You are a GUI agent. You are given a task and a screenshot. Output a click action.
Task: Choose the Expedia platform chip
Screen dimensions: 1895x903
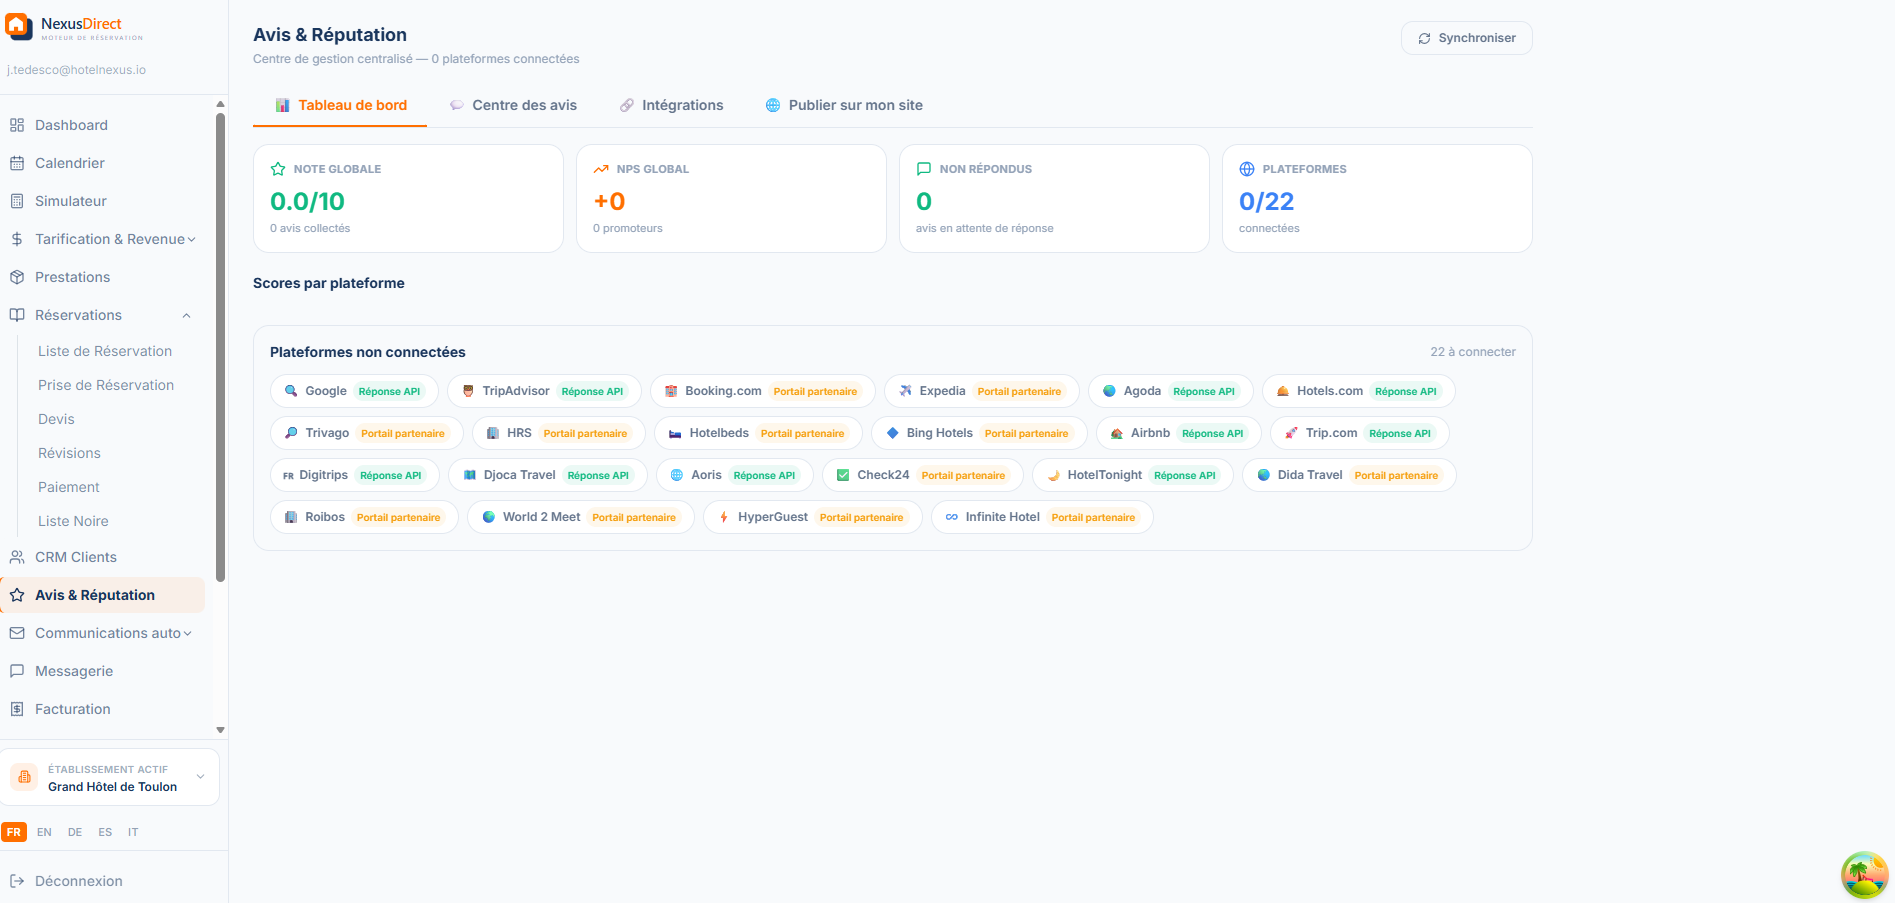pos(981,391)
